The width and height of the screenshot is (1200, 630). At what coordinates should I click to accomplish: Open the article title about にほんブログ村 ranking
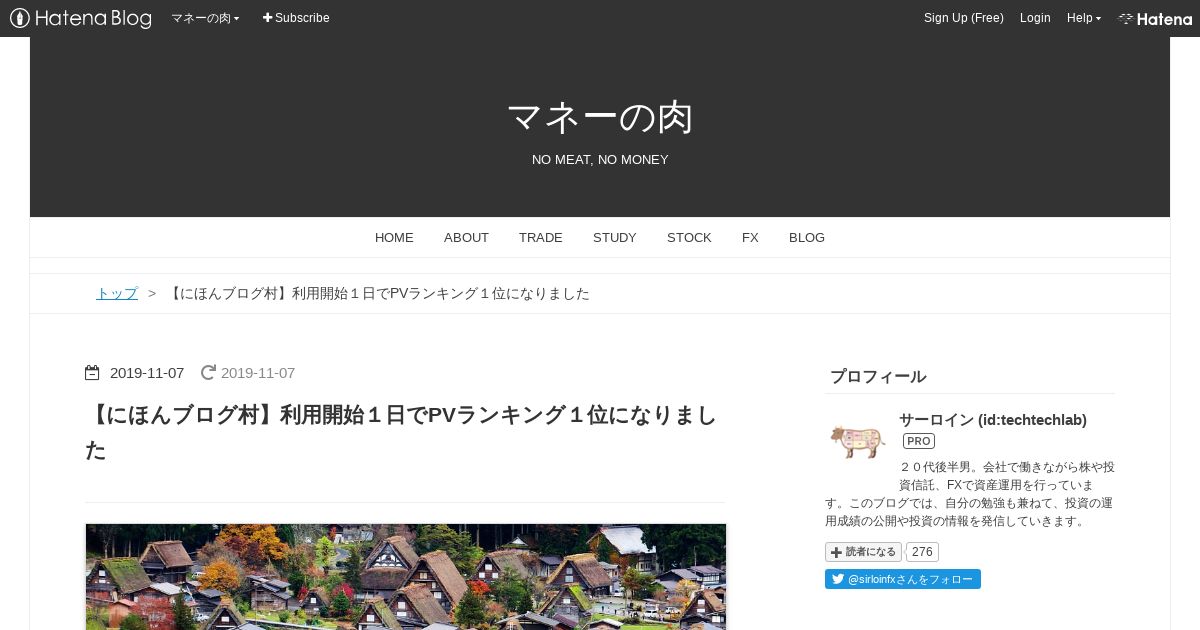pos(401,432)
